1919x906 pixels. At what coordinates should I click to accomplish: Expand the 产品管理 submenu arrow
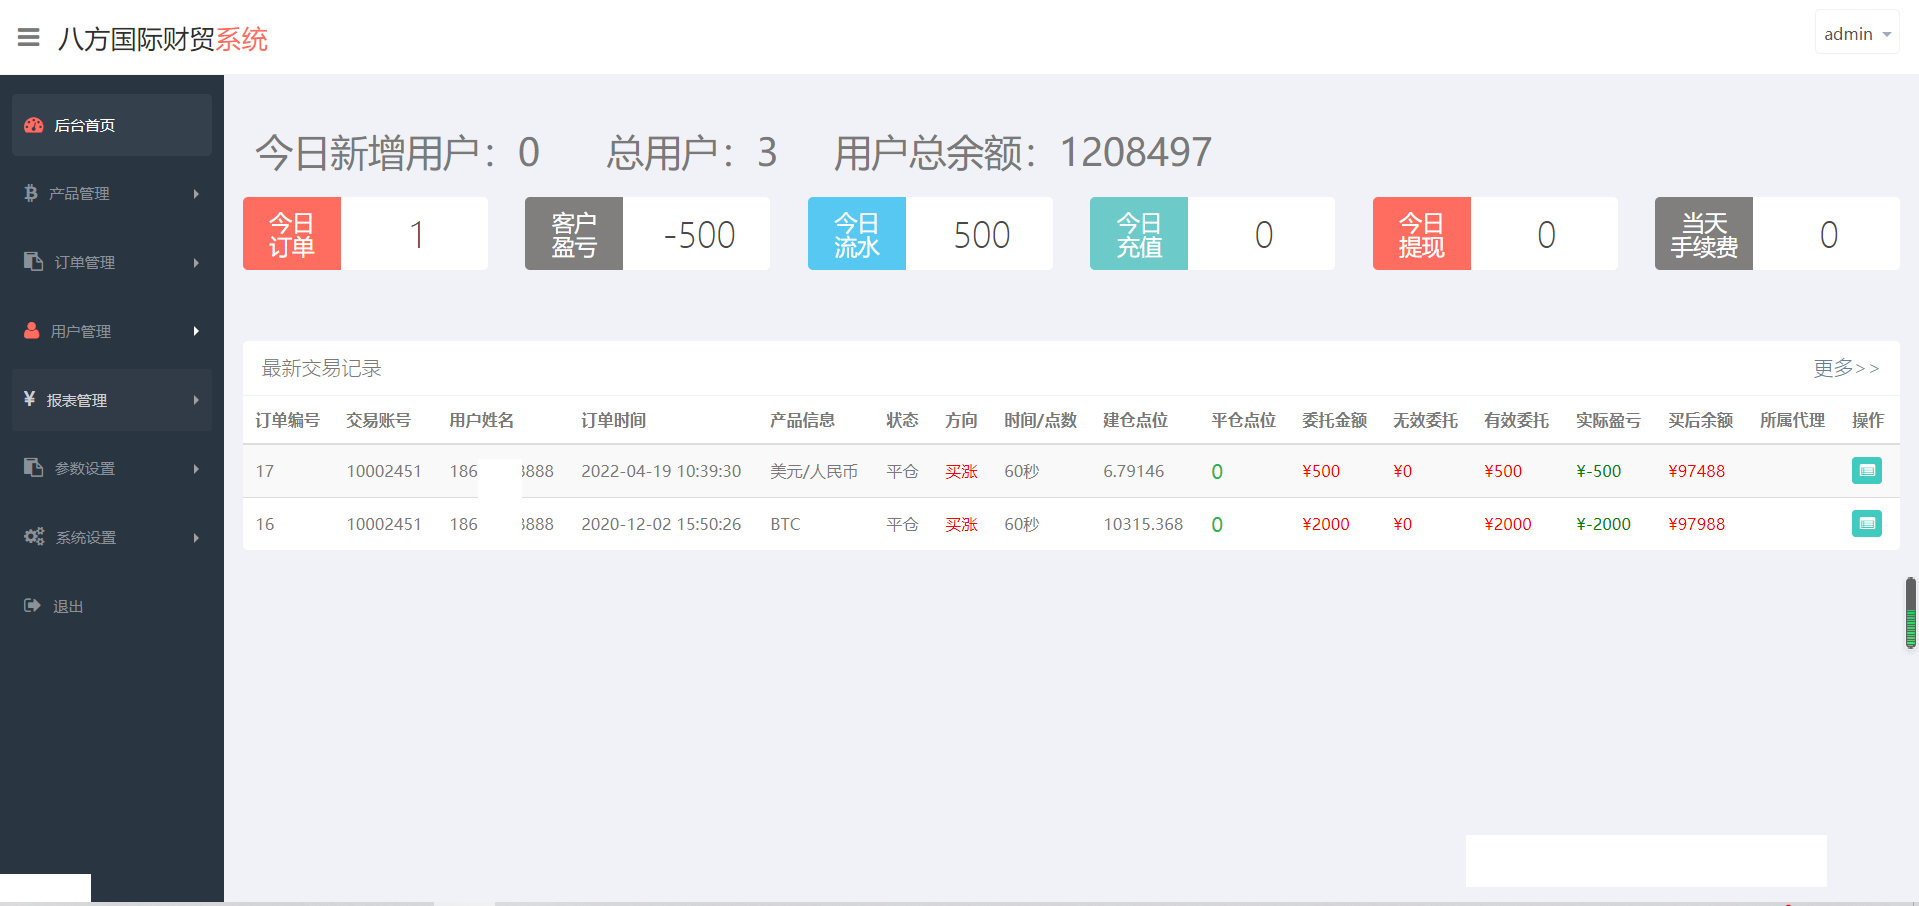point(196,194)
